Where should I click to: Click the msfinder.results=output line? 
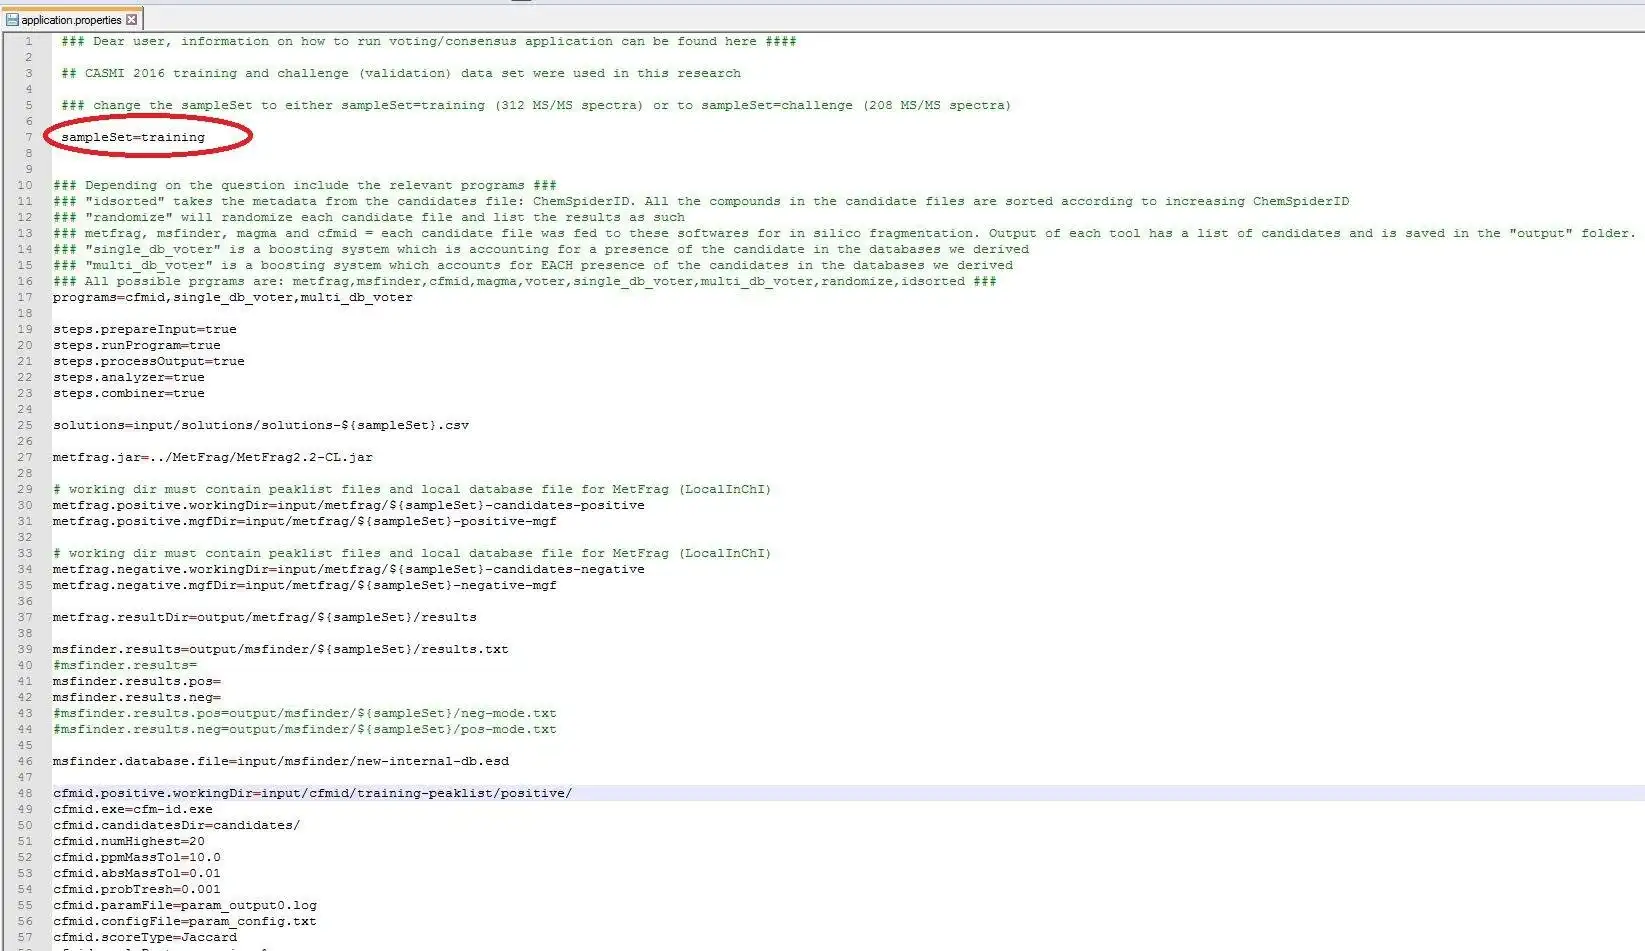pyautogui.click(x=281, y=649)
